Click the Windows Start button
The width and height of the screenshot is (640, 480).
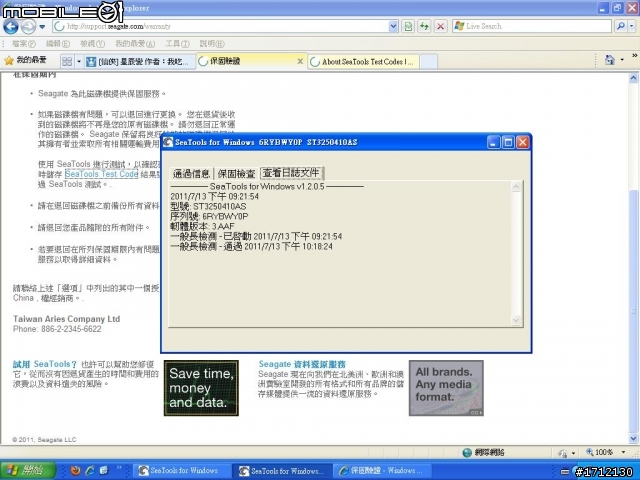pos(28,470)
